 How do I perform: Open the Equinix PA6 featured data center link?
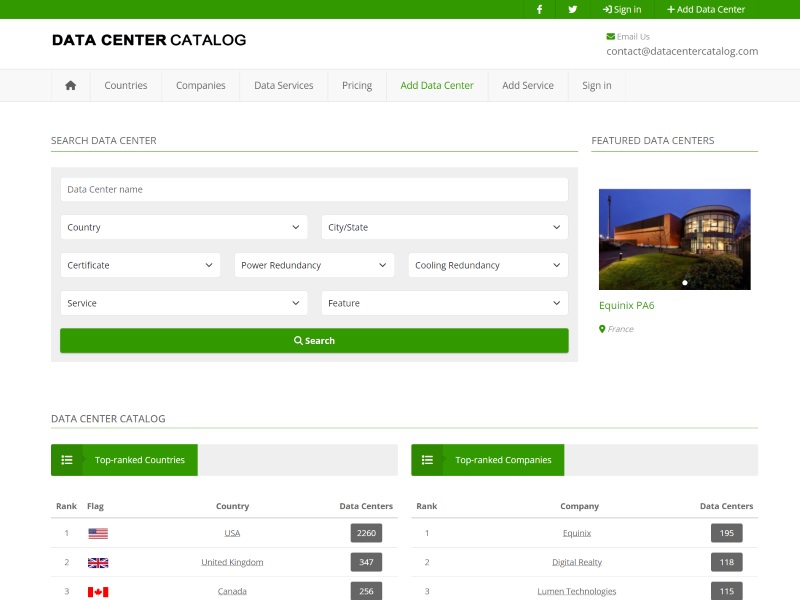click(625, 305)
